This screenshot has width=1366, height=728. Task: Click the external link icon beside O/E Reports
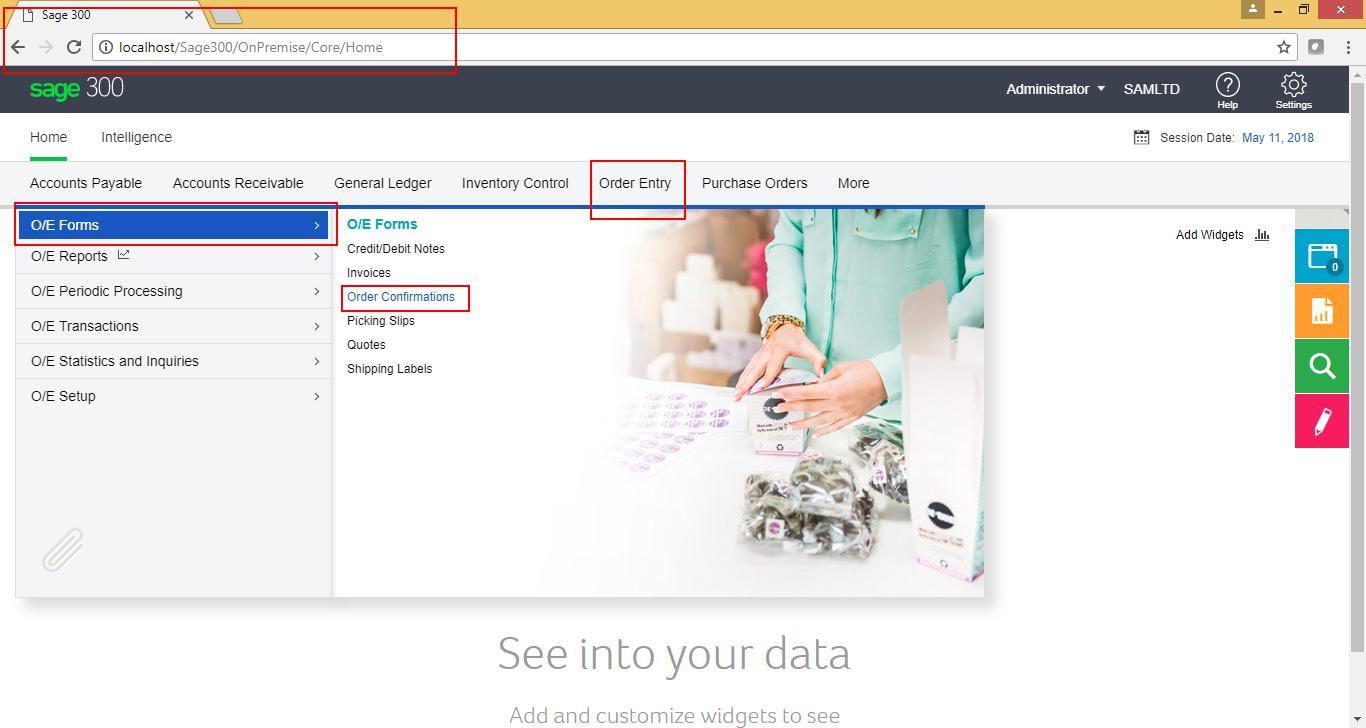coord(124,255)
